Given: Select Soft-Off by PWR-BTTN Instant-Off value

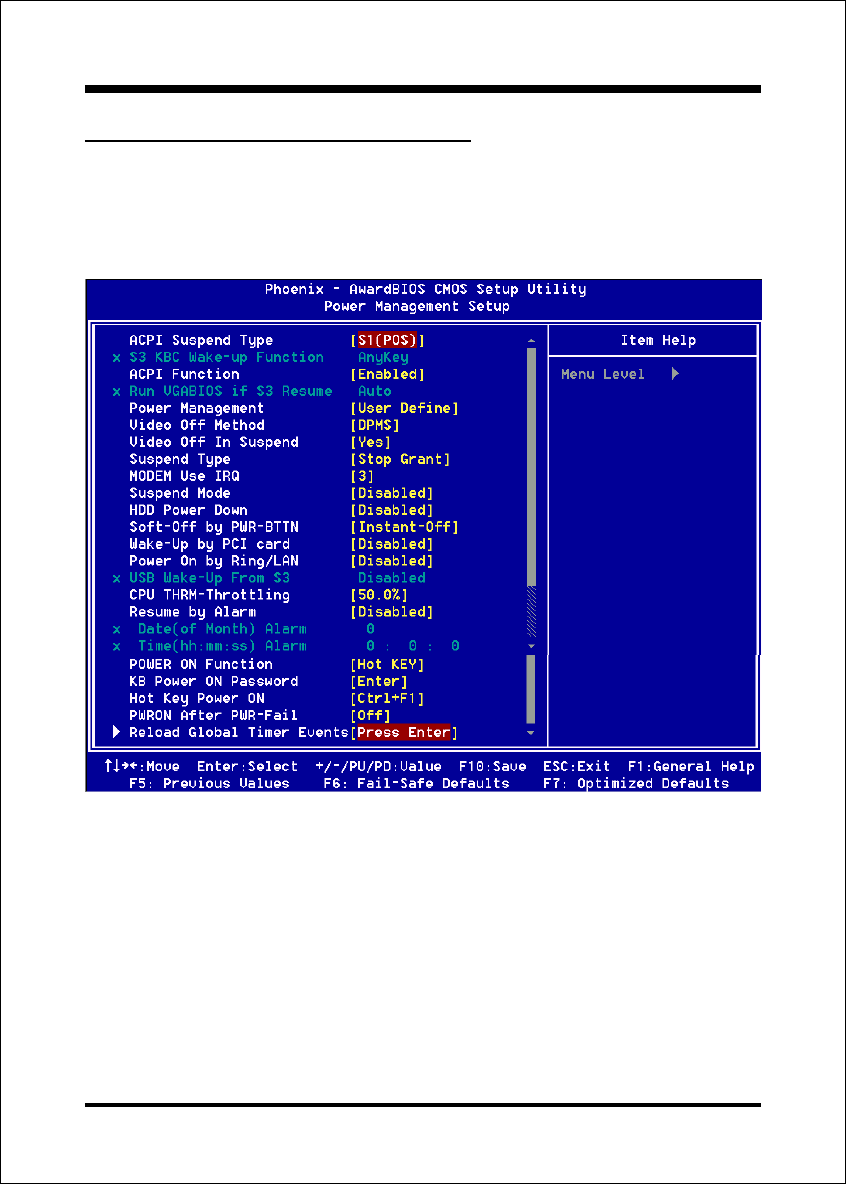Looking at the screenshot, I should click(x=404, y=526).
